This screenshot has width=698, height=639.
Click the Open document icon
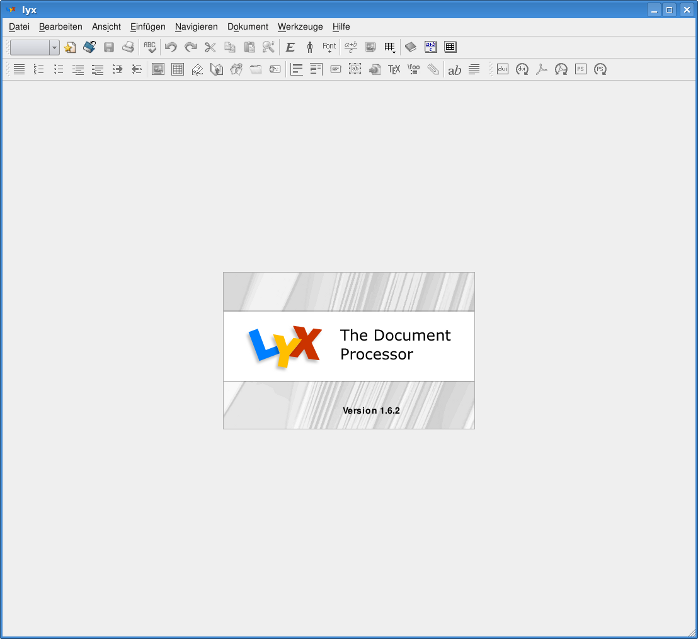(89, 47)
